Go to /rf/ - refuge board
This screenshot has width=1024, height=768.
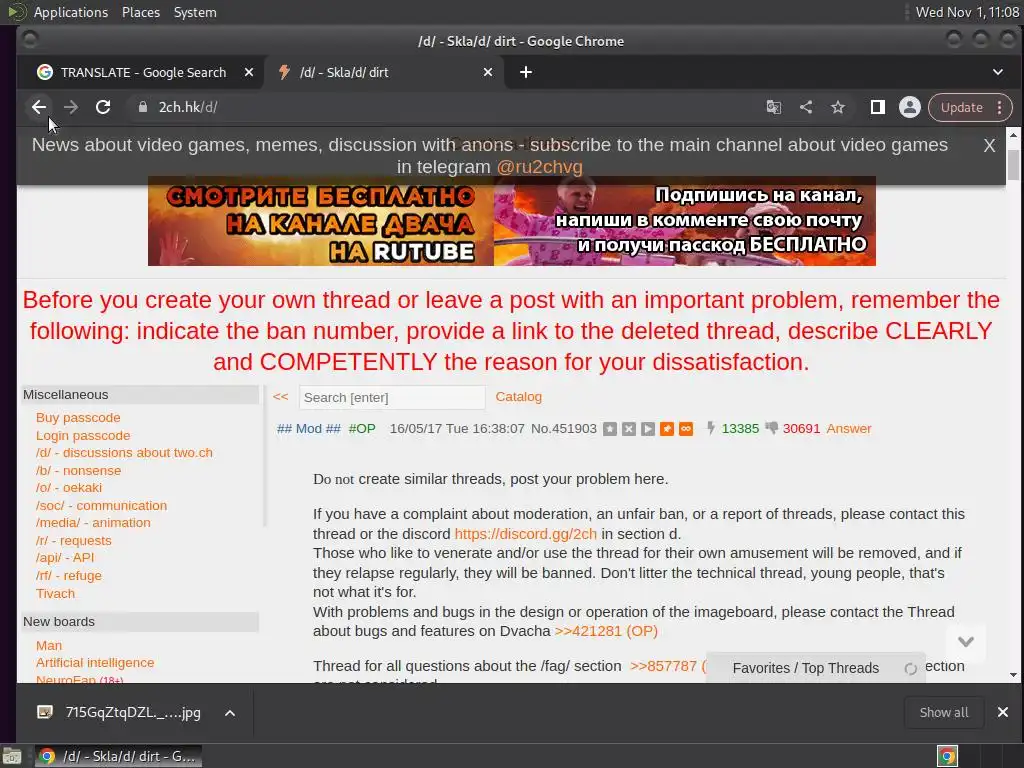(69, 575)
